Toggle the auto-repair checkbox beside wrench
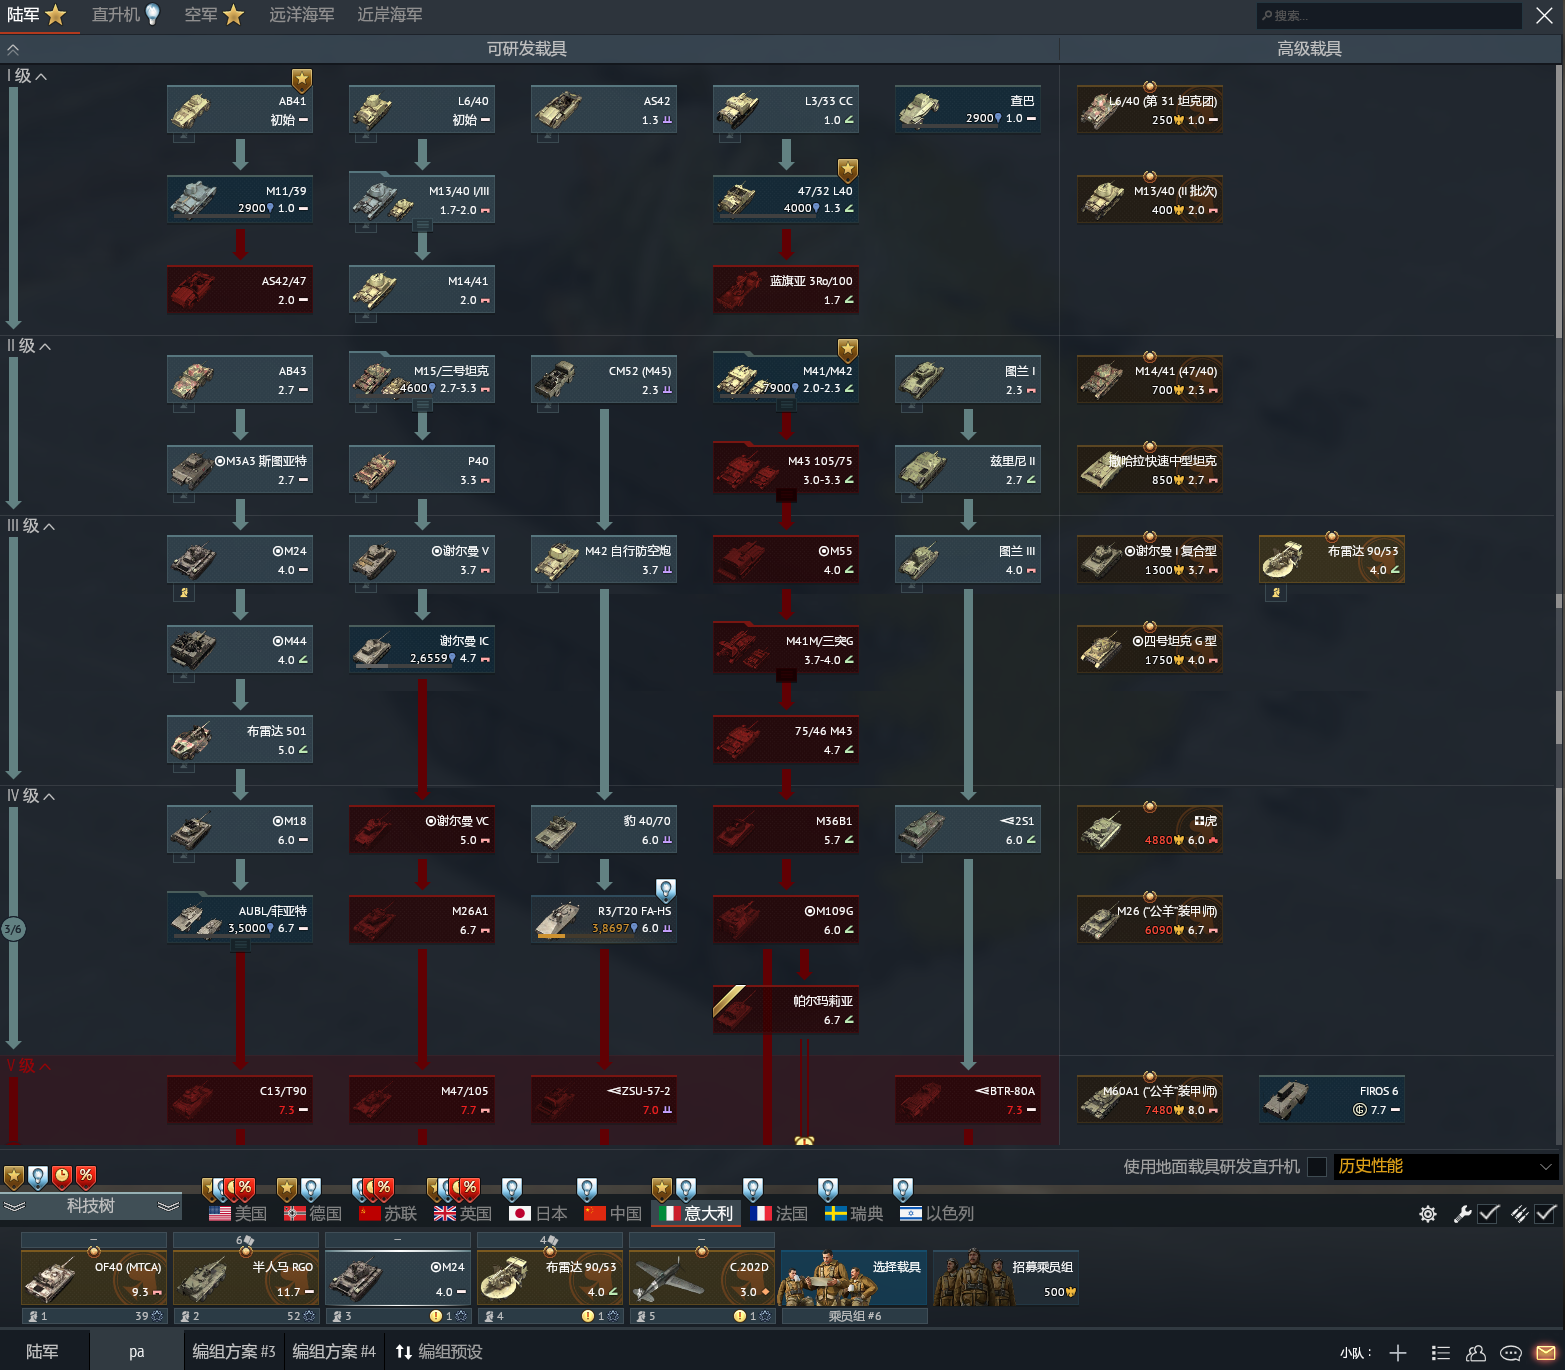The width and height of the screenshot is (1565, 1371). point(1489,1214)
